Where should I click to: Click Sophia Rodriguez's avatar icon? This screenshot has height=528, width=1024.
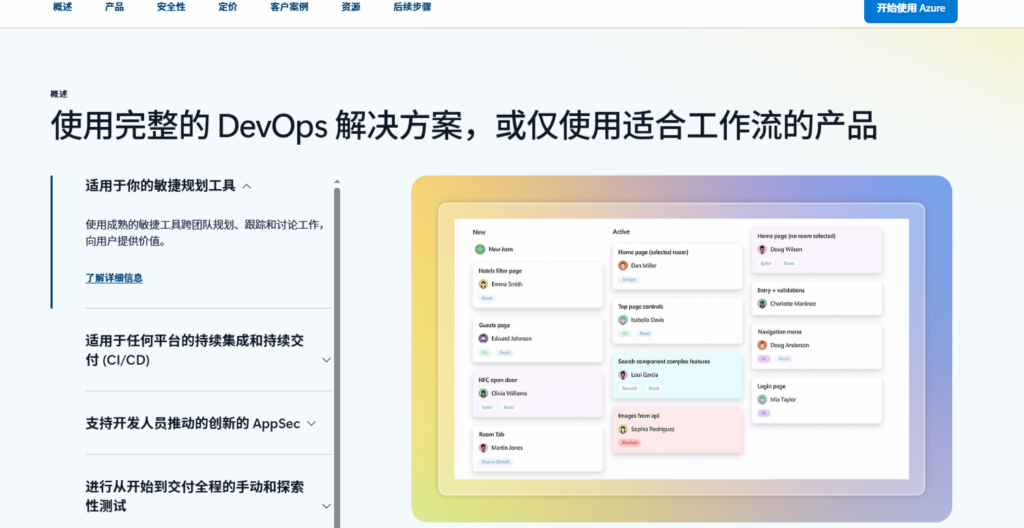(x=623, y=429)
